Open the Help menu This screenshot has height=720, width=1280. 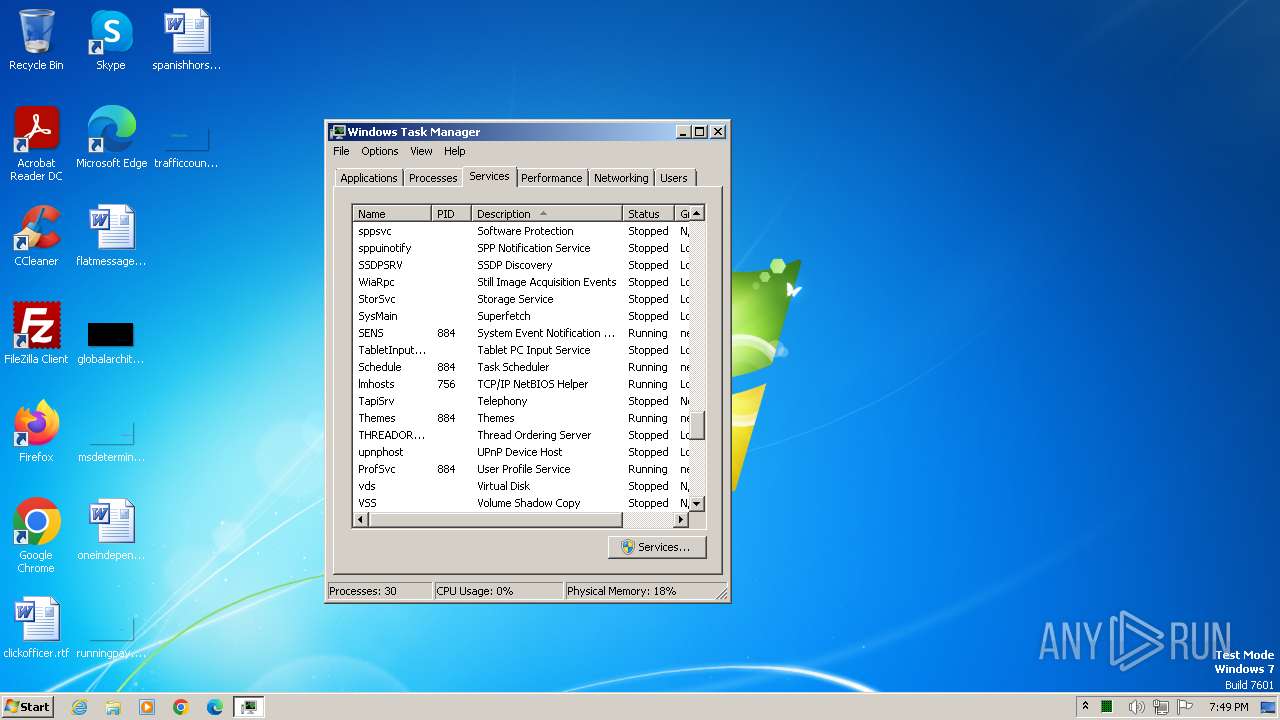(x=455, y=151)
